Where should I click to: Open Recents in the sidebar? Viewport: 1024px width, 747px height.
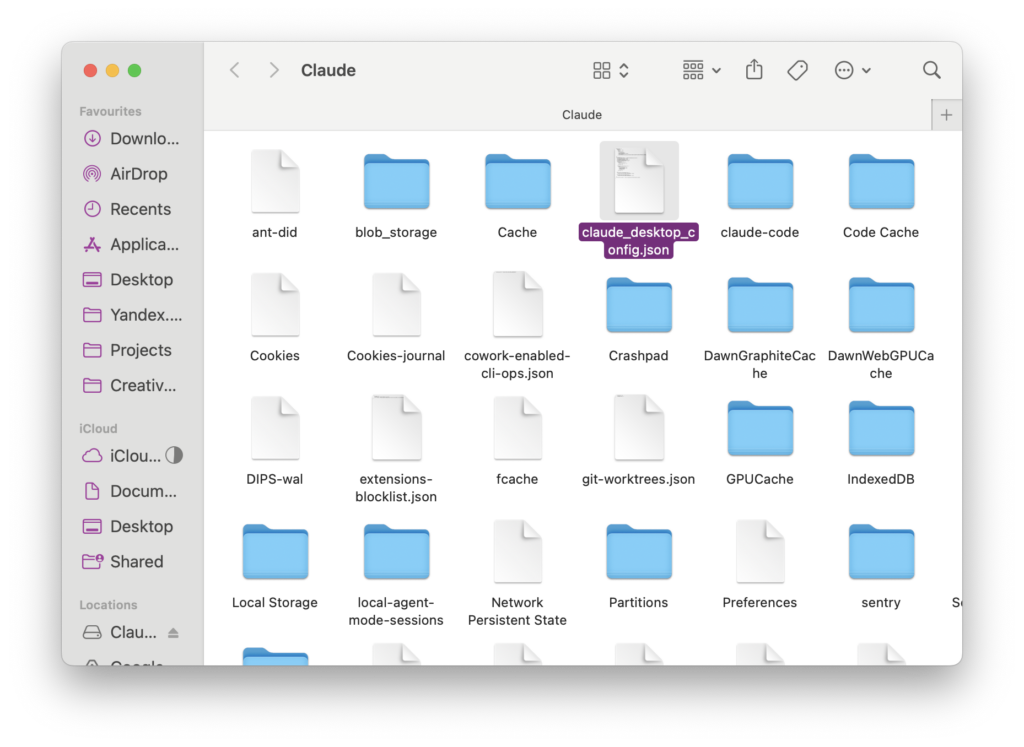tap(131, 209)
